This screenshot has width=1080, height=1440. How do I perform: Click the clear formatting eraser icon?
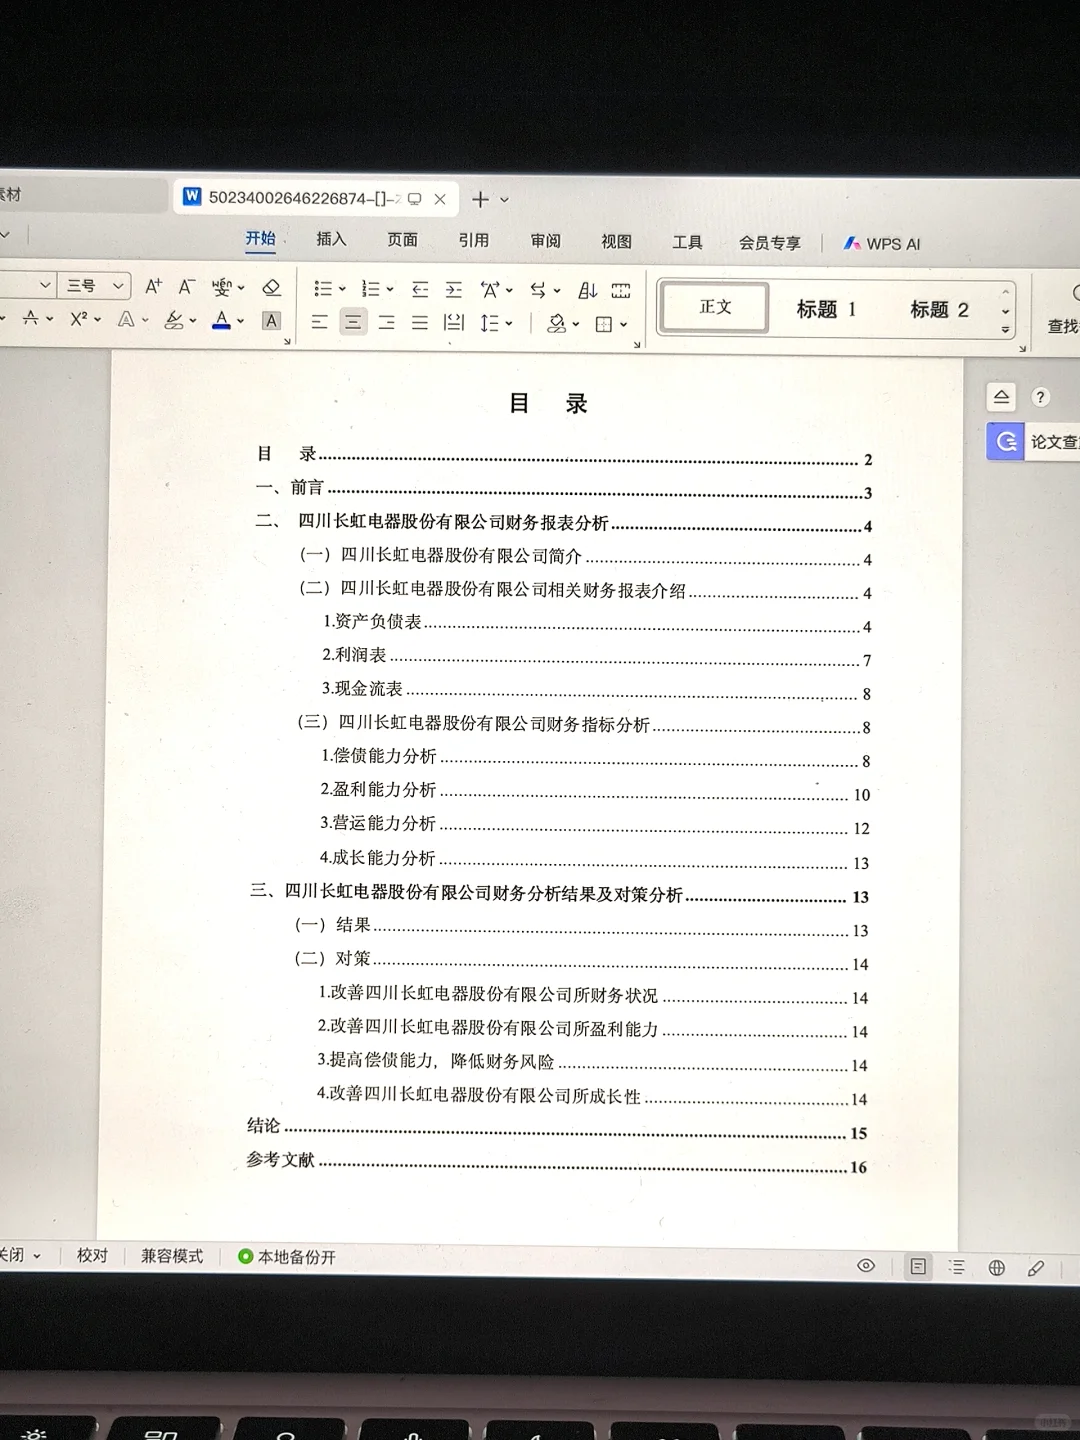point(271,288)
